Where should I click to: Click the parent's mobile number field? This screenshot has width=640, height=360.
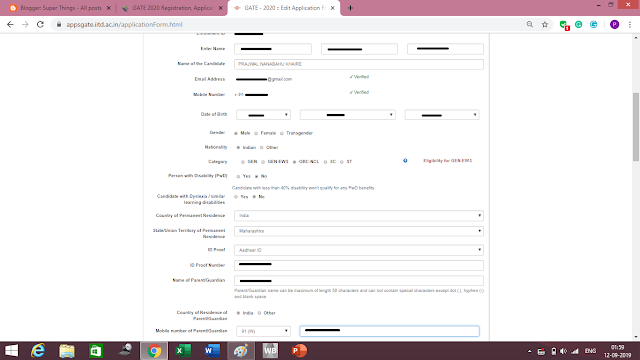389,331
